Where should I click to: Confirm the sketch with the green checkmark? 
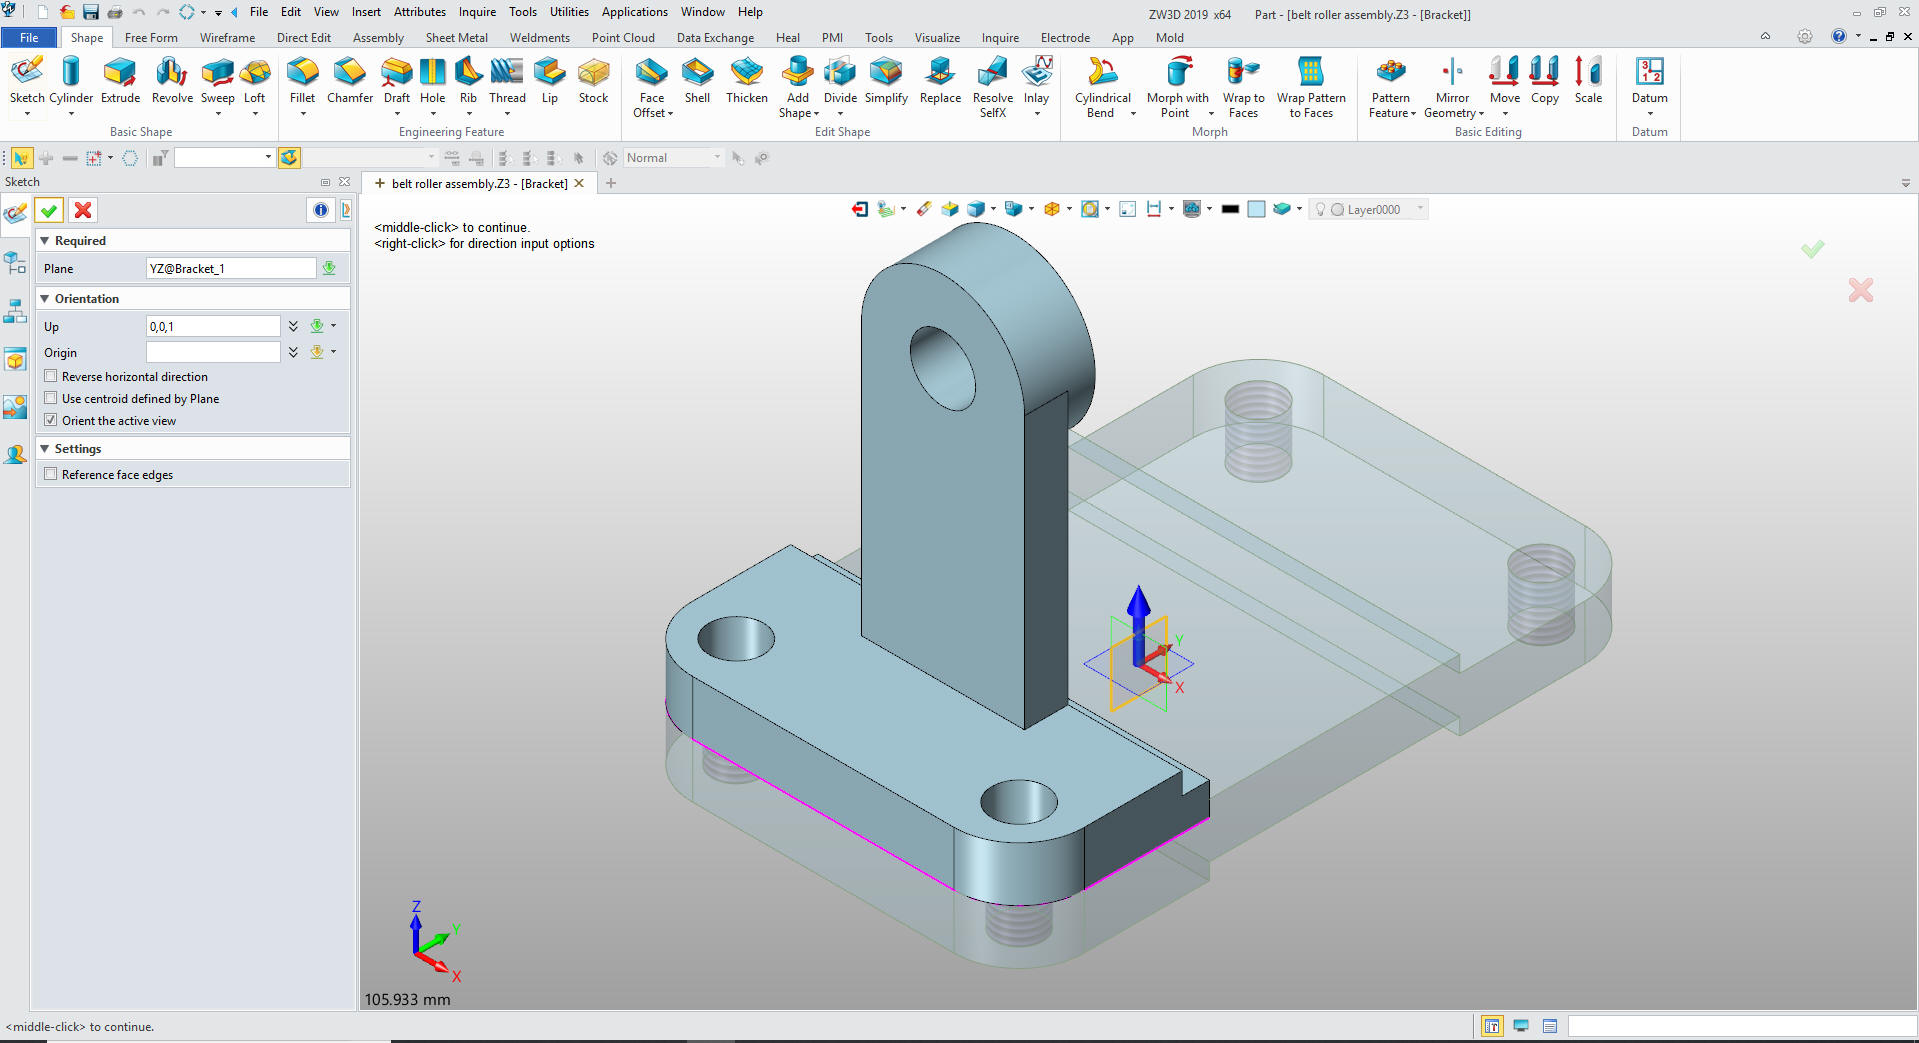(x=49, y=210)
